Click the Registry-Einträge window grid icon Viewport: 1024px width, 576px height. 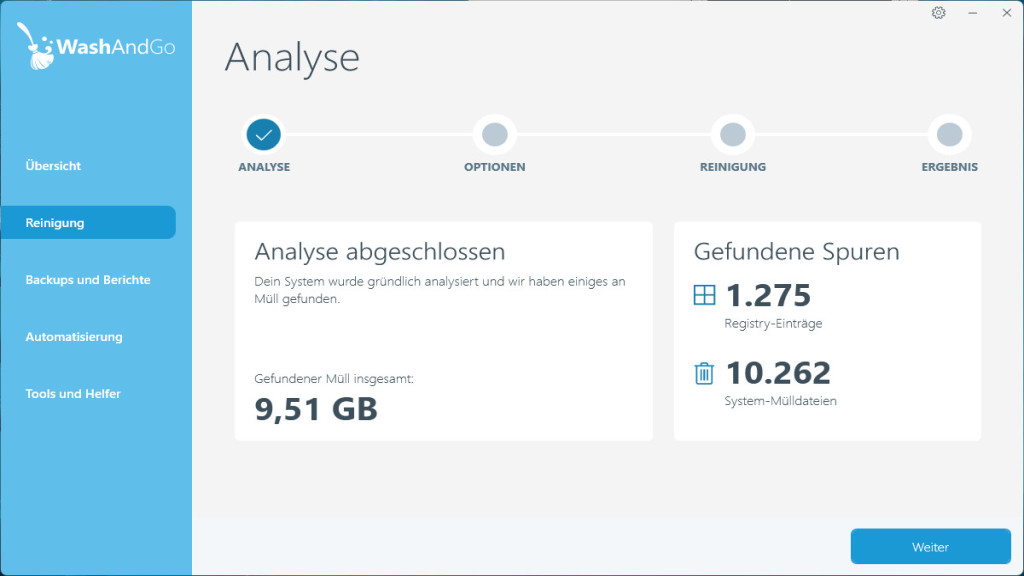(704, 295)
